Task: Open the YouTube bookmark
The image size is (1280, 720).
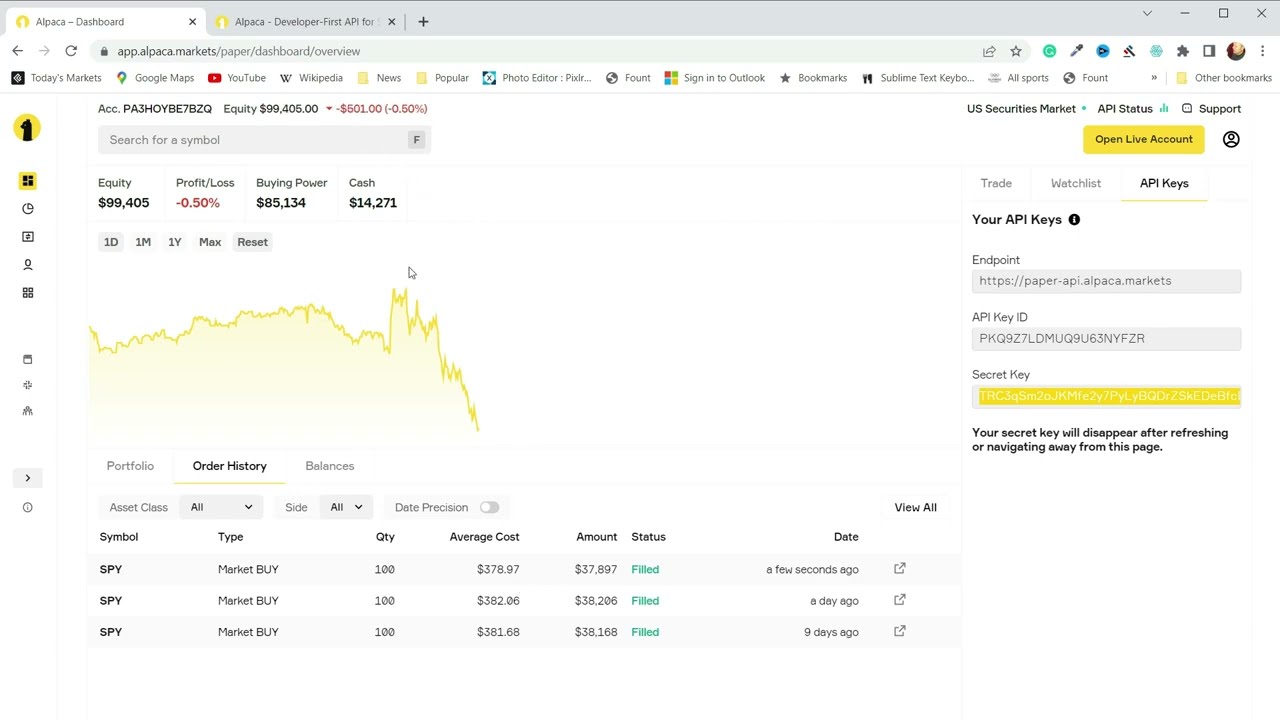Action: (x=237, y=78)
